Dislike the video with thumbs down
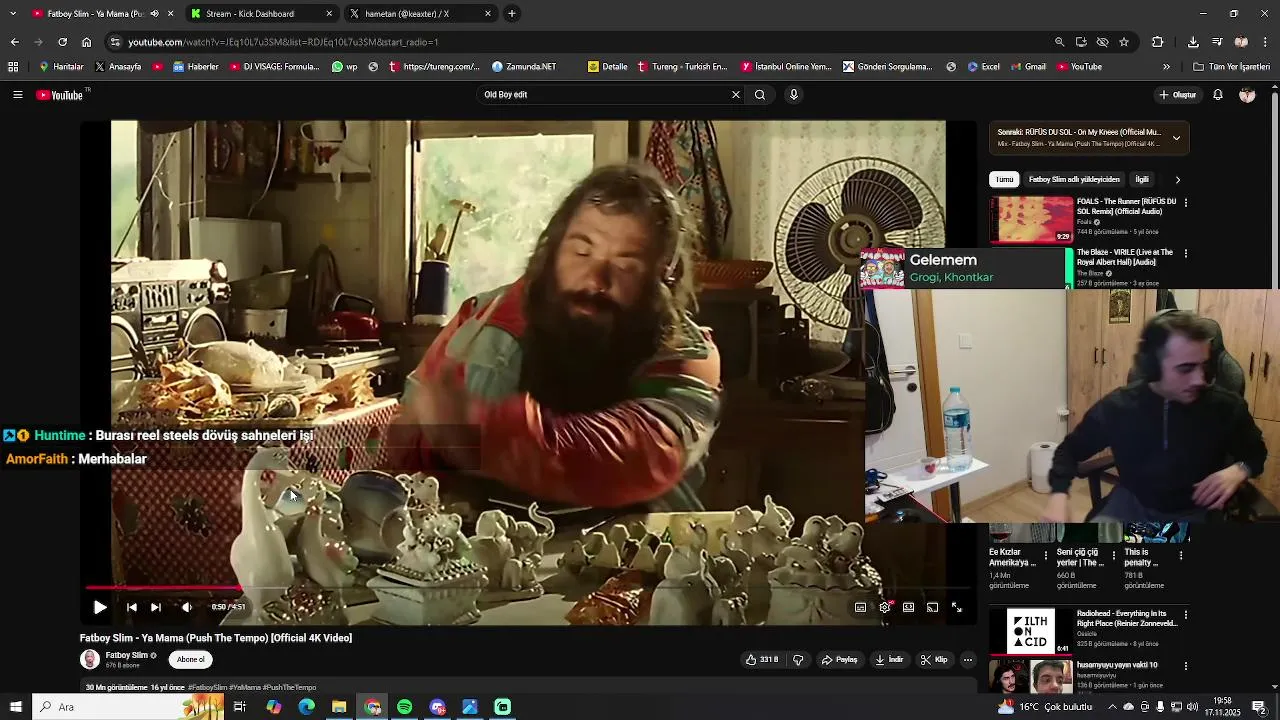 (x=798, y=660)
